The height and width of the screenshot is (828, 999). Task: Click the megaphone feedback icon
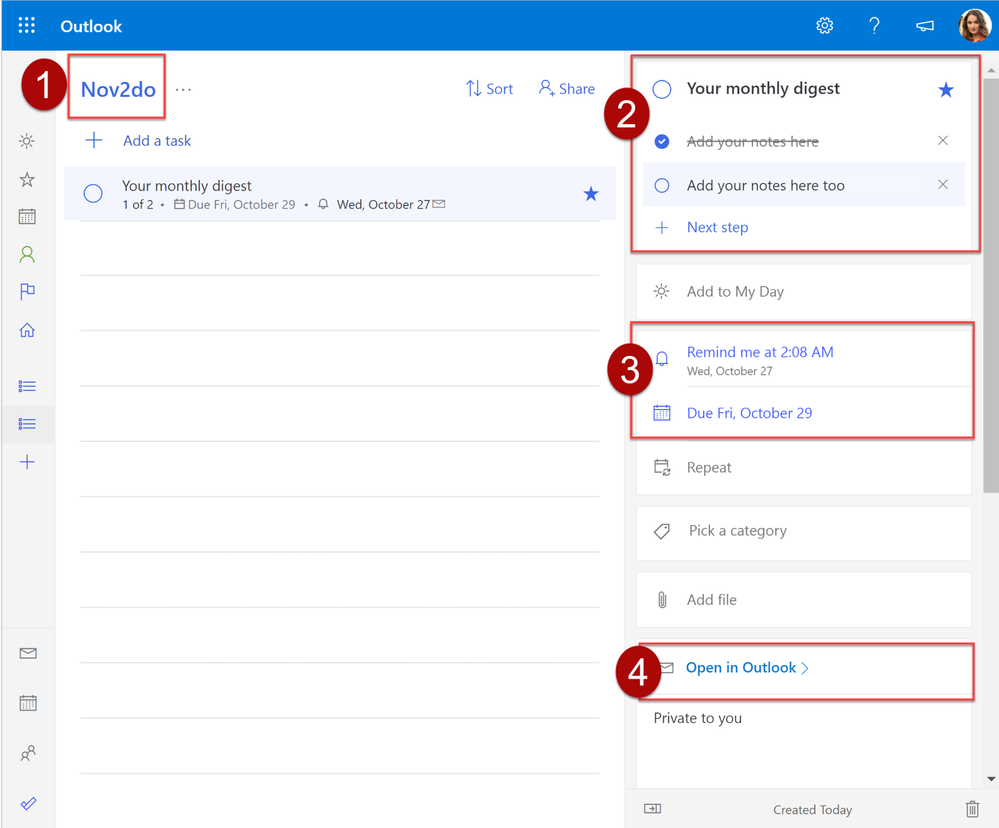(x=924, y=25)
